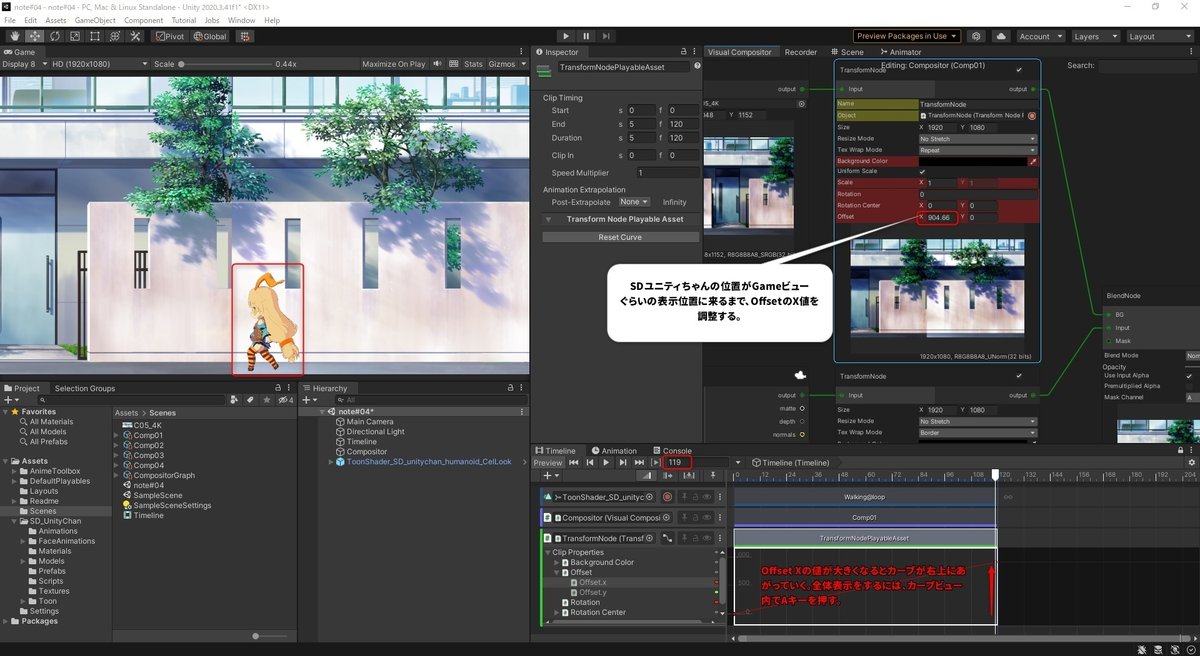
Task: Enable recording on ToonShader track
Action: 667,497
